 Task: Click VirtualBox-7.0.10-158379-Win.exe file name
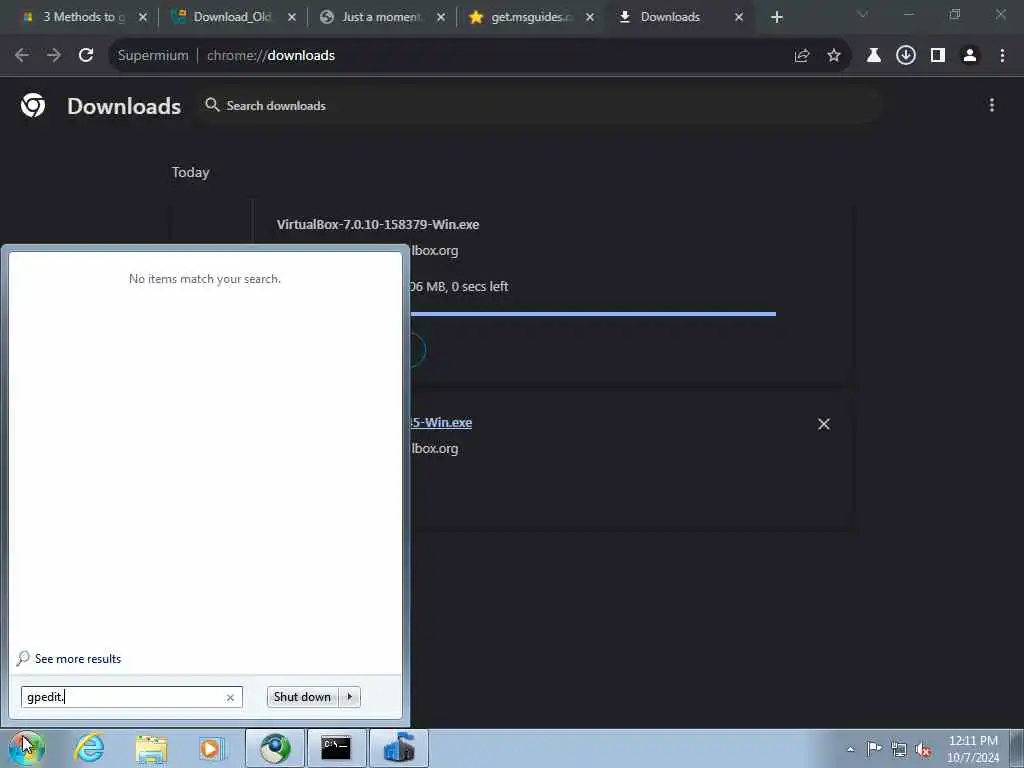pos(377,224)
